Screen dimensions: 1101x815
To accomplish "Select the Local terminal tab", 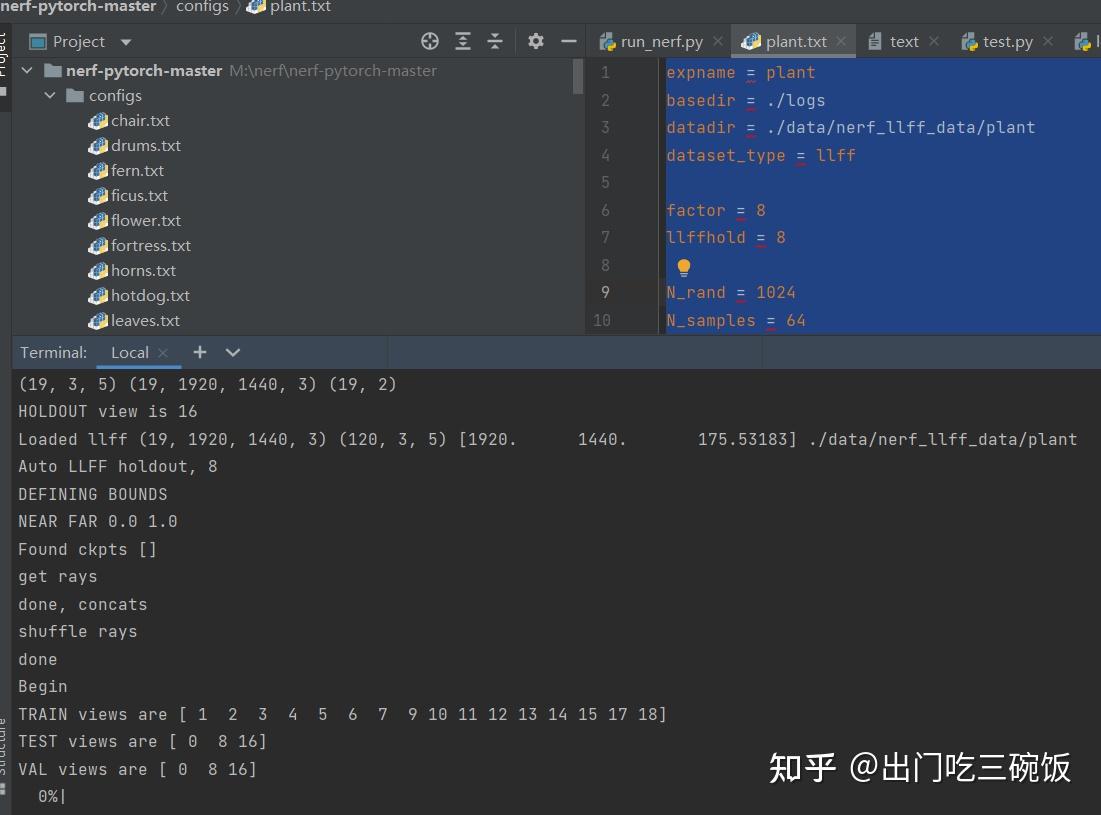I will [129, 352].
